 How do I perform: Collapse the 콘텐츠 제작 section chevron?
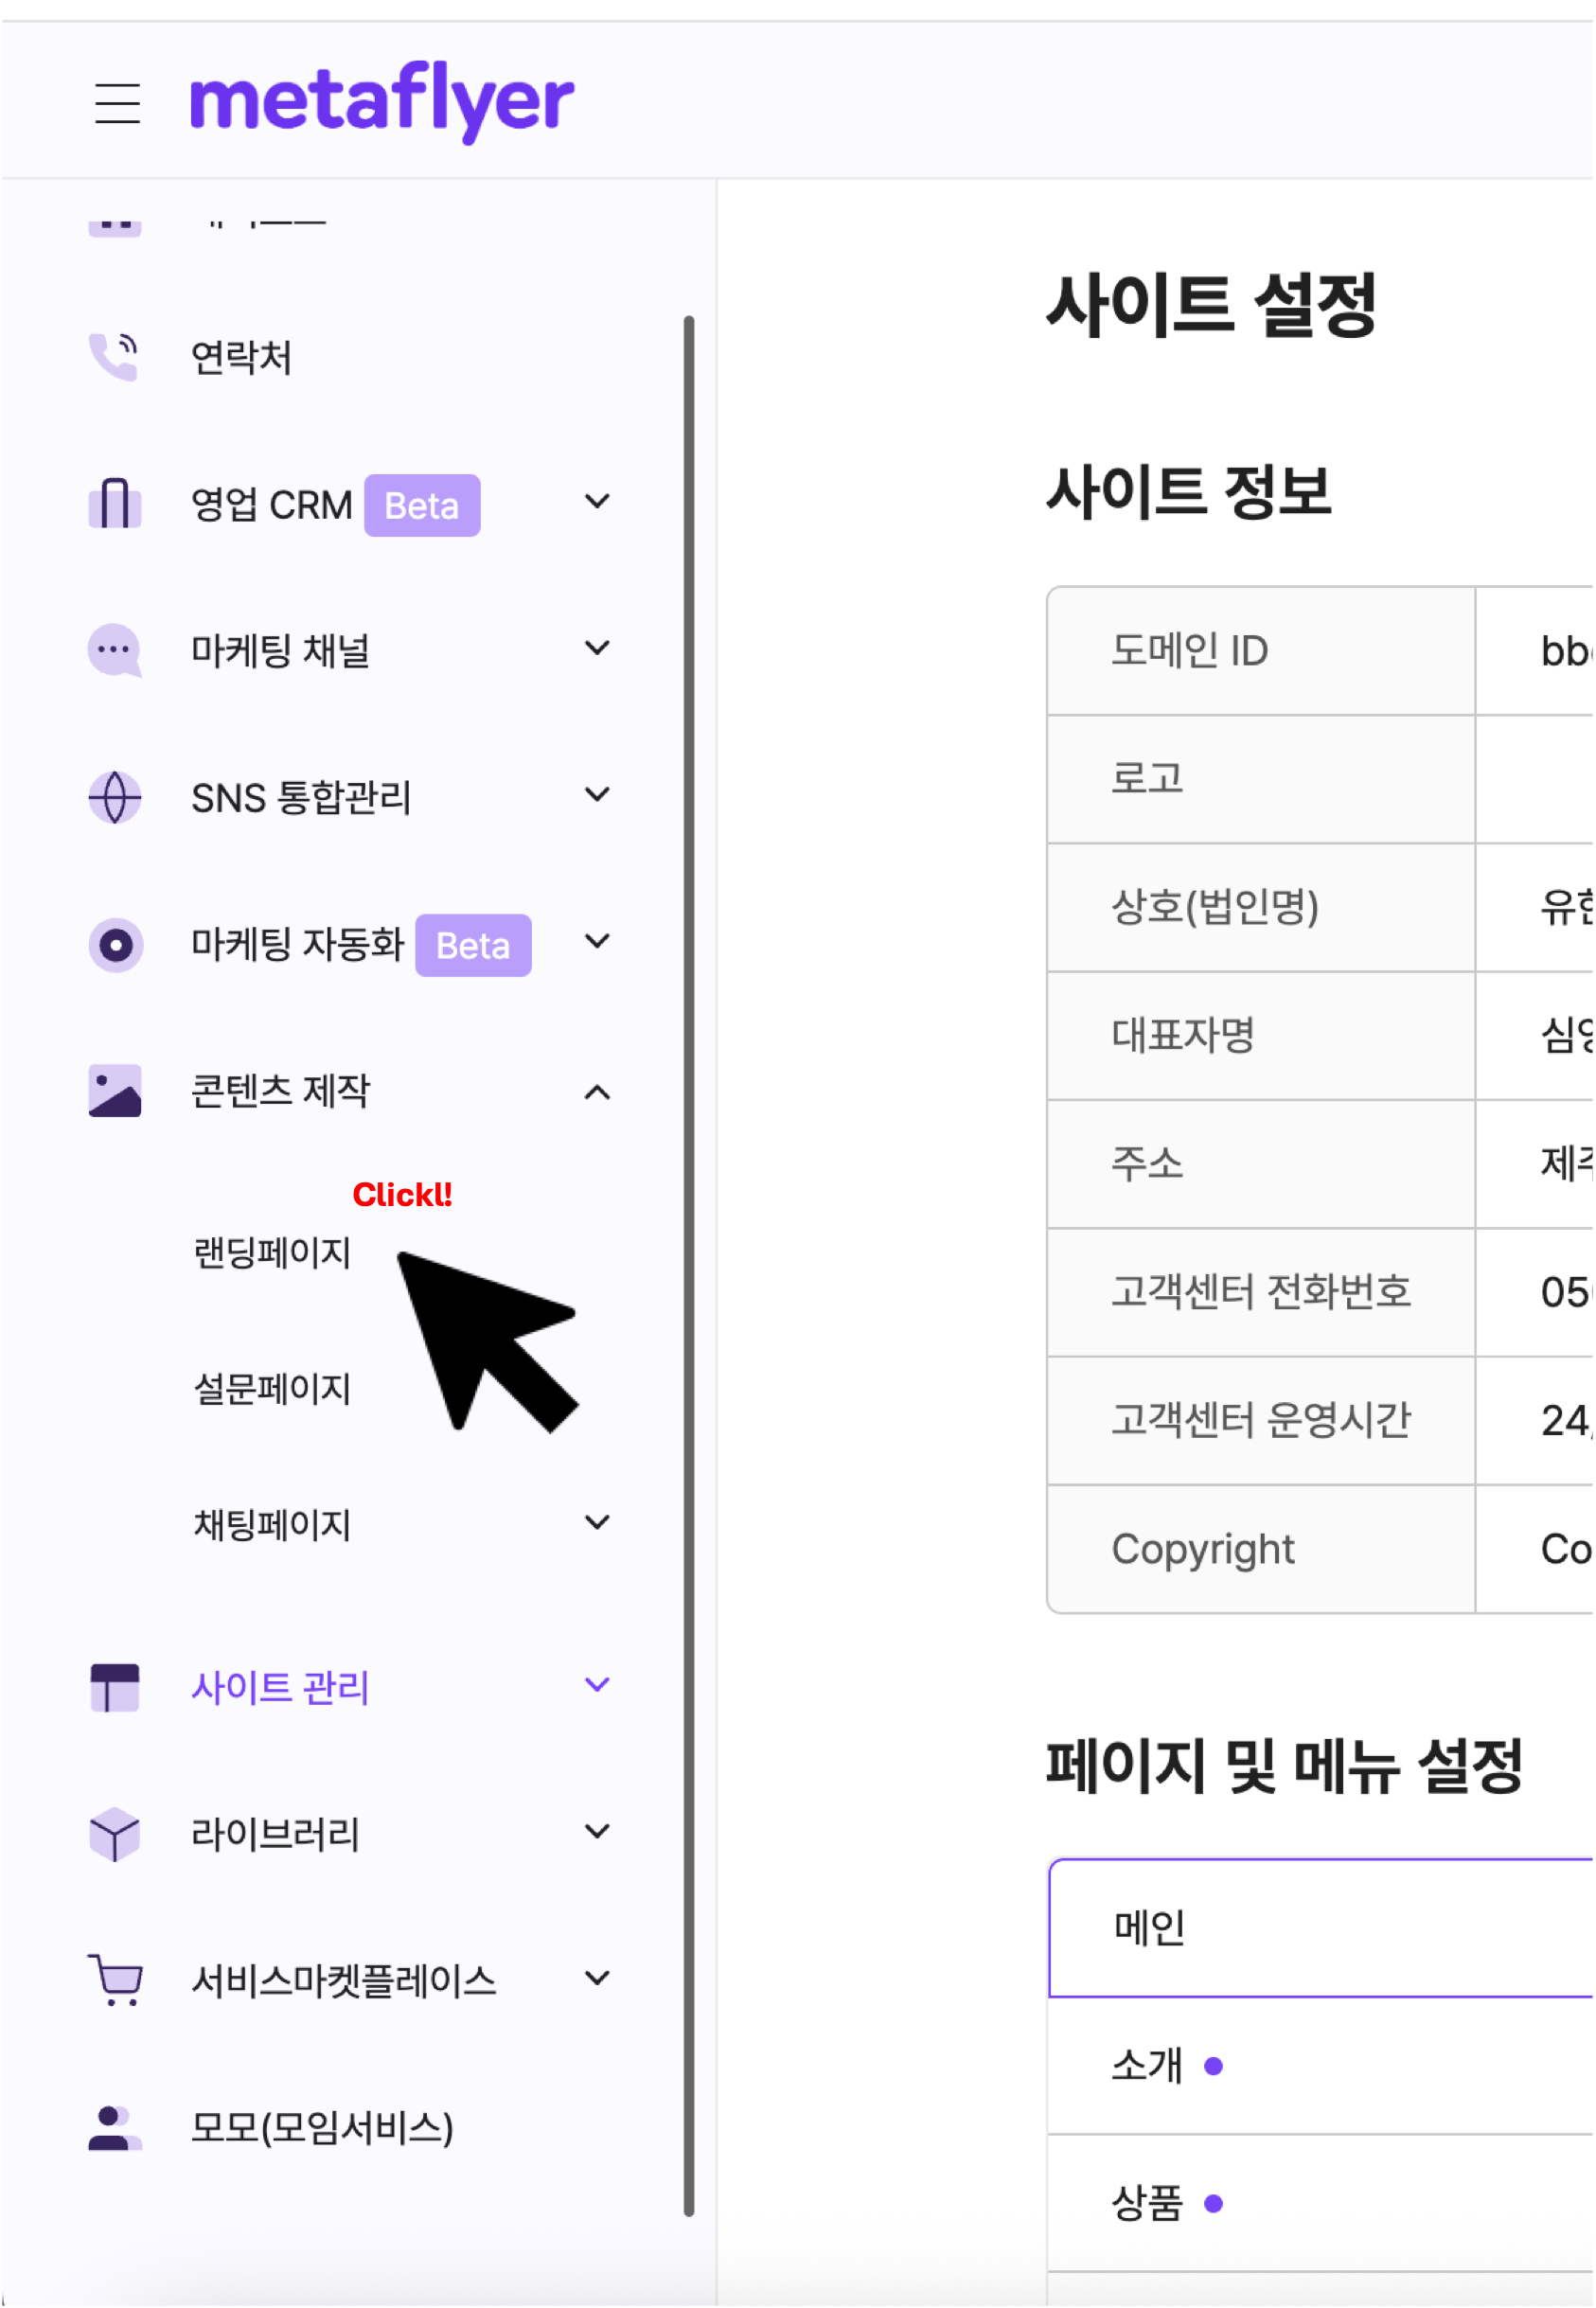pos(597,1092)
